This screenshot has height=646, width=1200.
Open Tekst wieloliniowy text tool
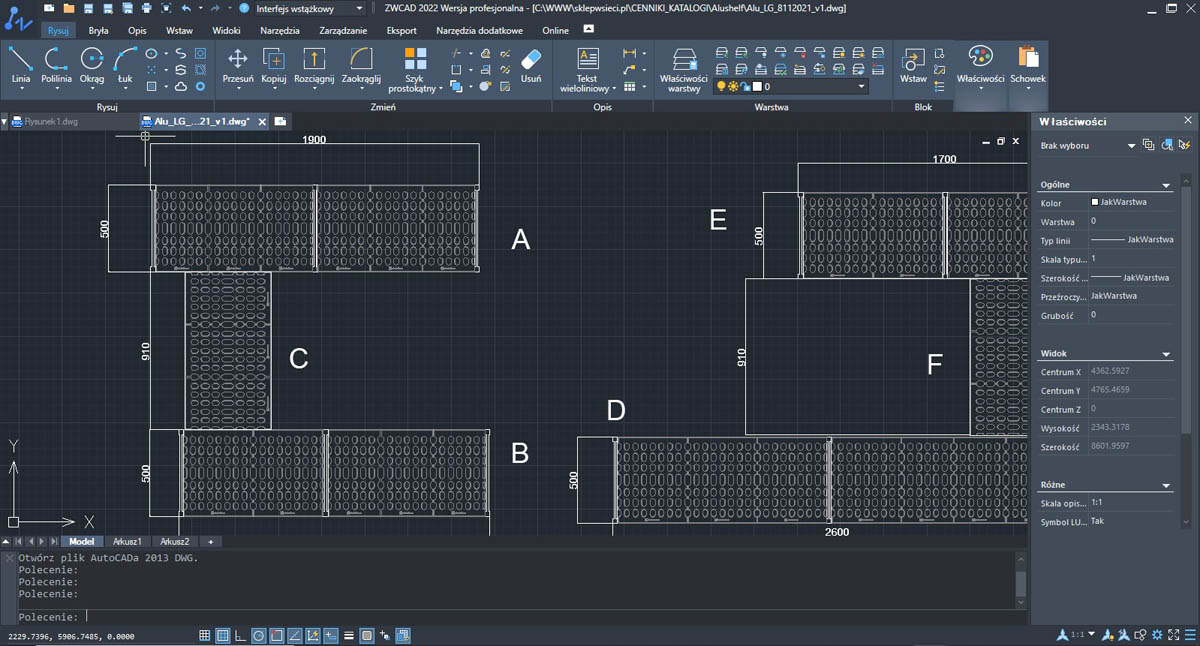click(x=587, y=68)
